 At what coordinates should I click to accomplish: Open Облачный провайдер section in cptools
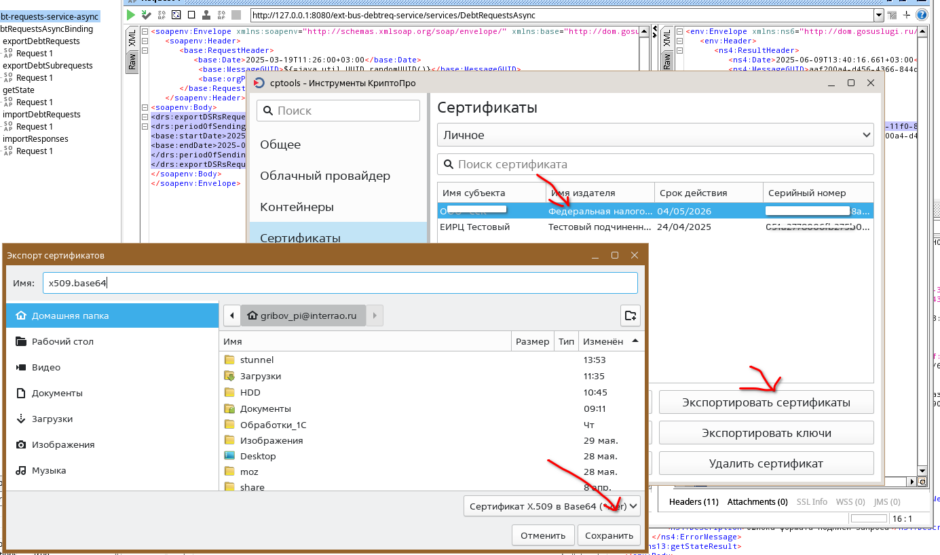[325, 176]
